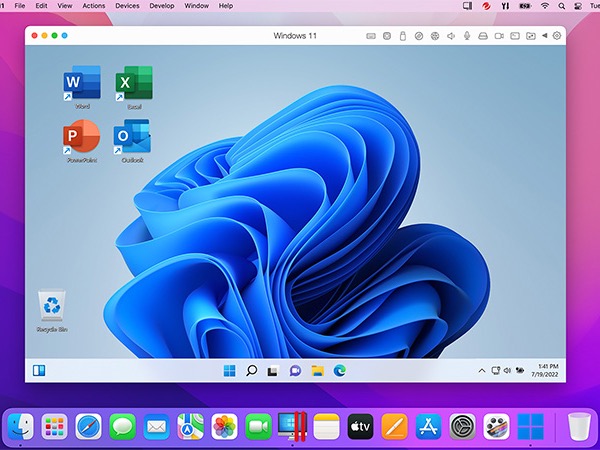
Task: Click the Parallels Desktop icon in Dock
Action: (292, 426)
